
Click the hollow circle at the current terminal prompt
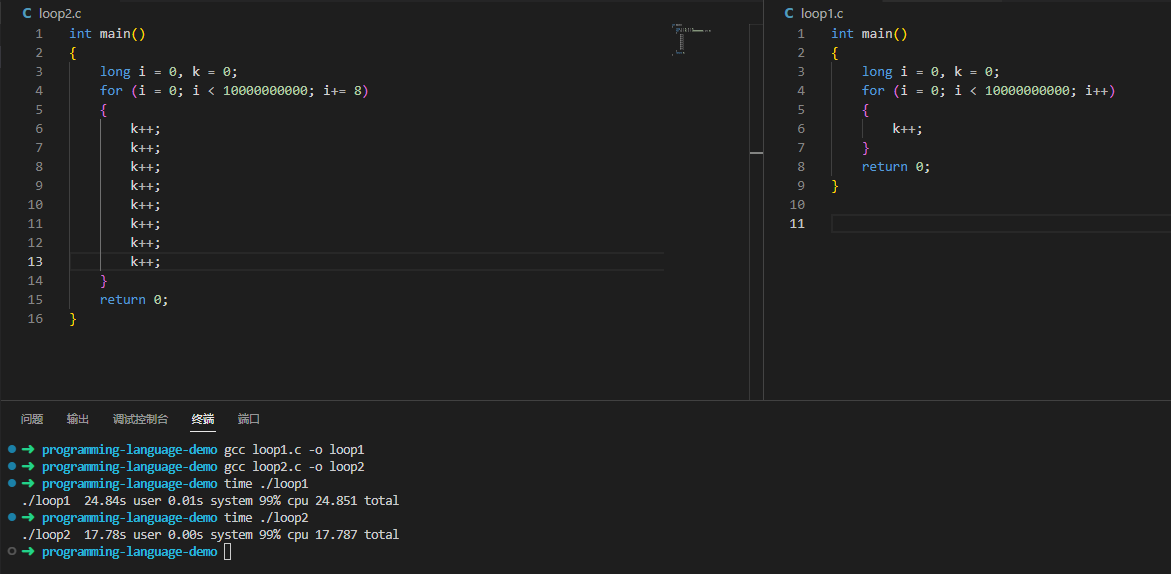coord(12,552)
